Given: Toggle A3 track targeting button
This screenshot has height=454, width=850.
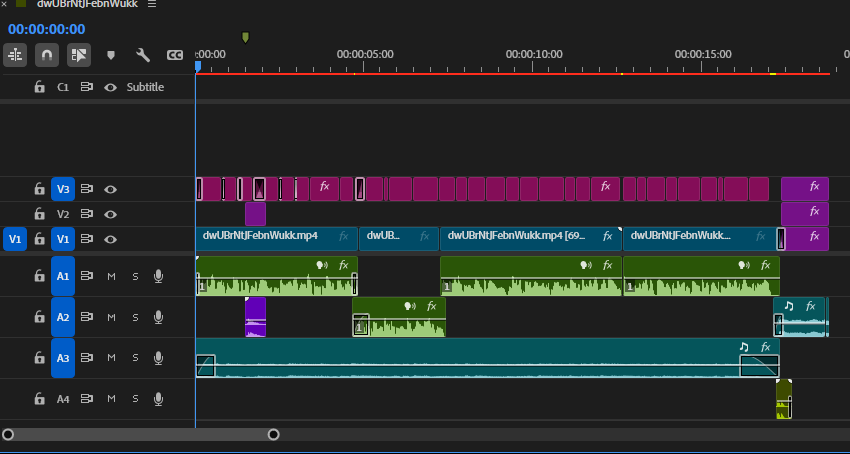Looking at the screenshot, I should (63, 358).
